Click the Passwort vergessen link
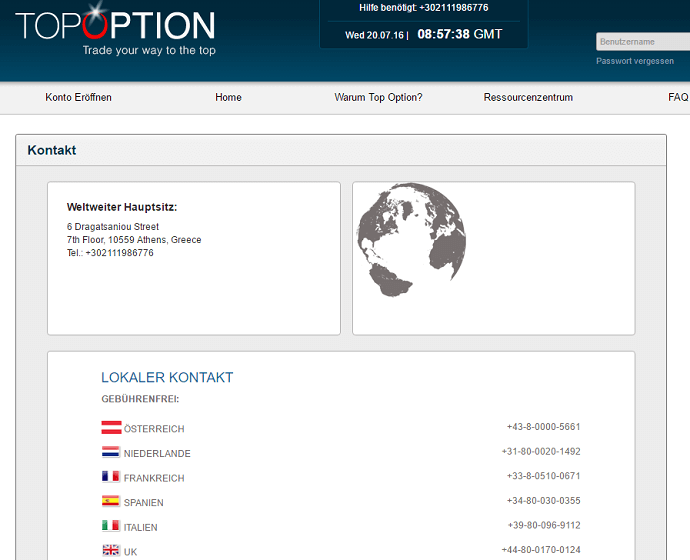 (635, 61)
